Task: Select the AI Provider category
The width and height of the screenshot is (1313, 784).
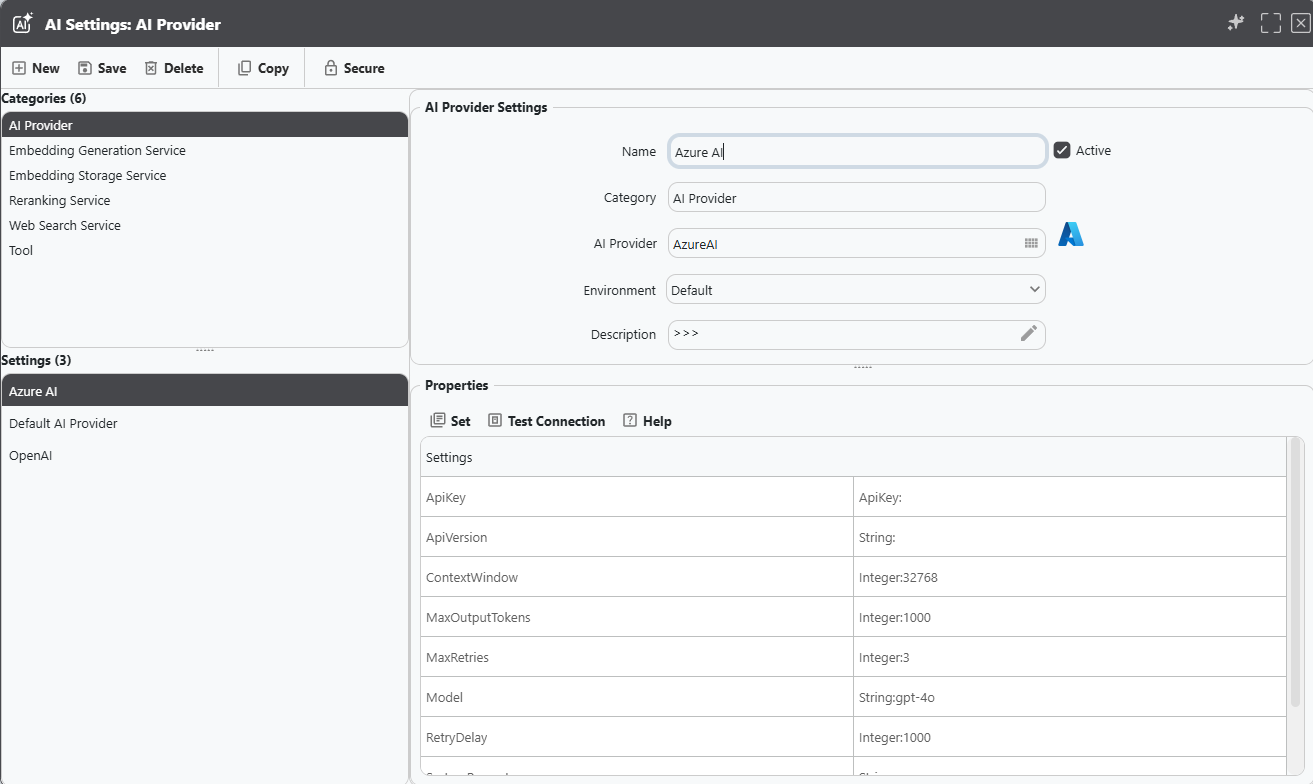Action: 204,125
